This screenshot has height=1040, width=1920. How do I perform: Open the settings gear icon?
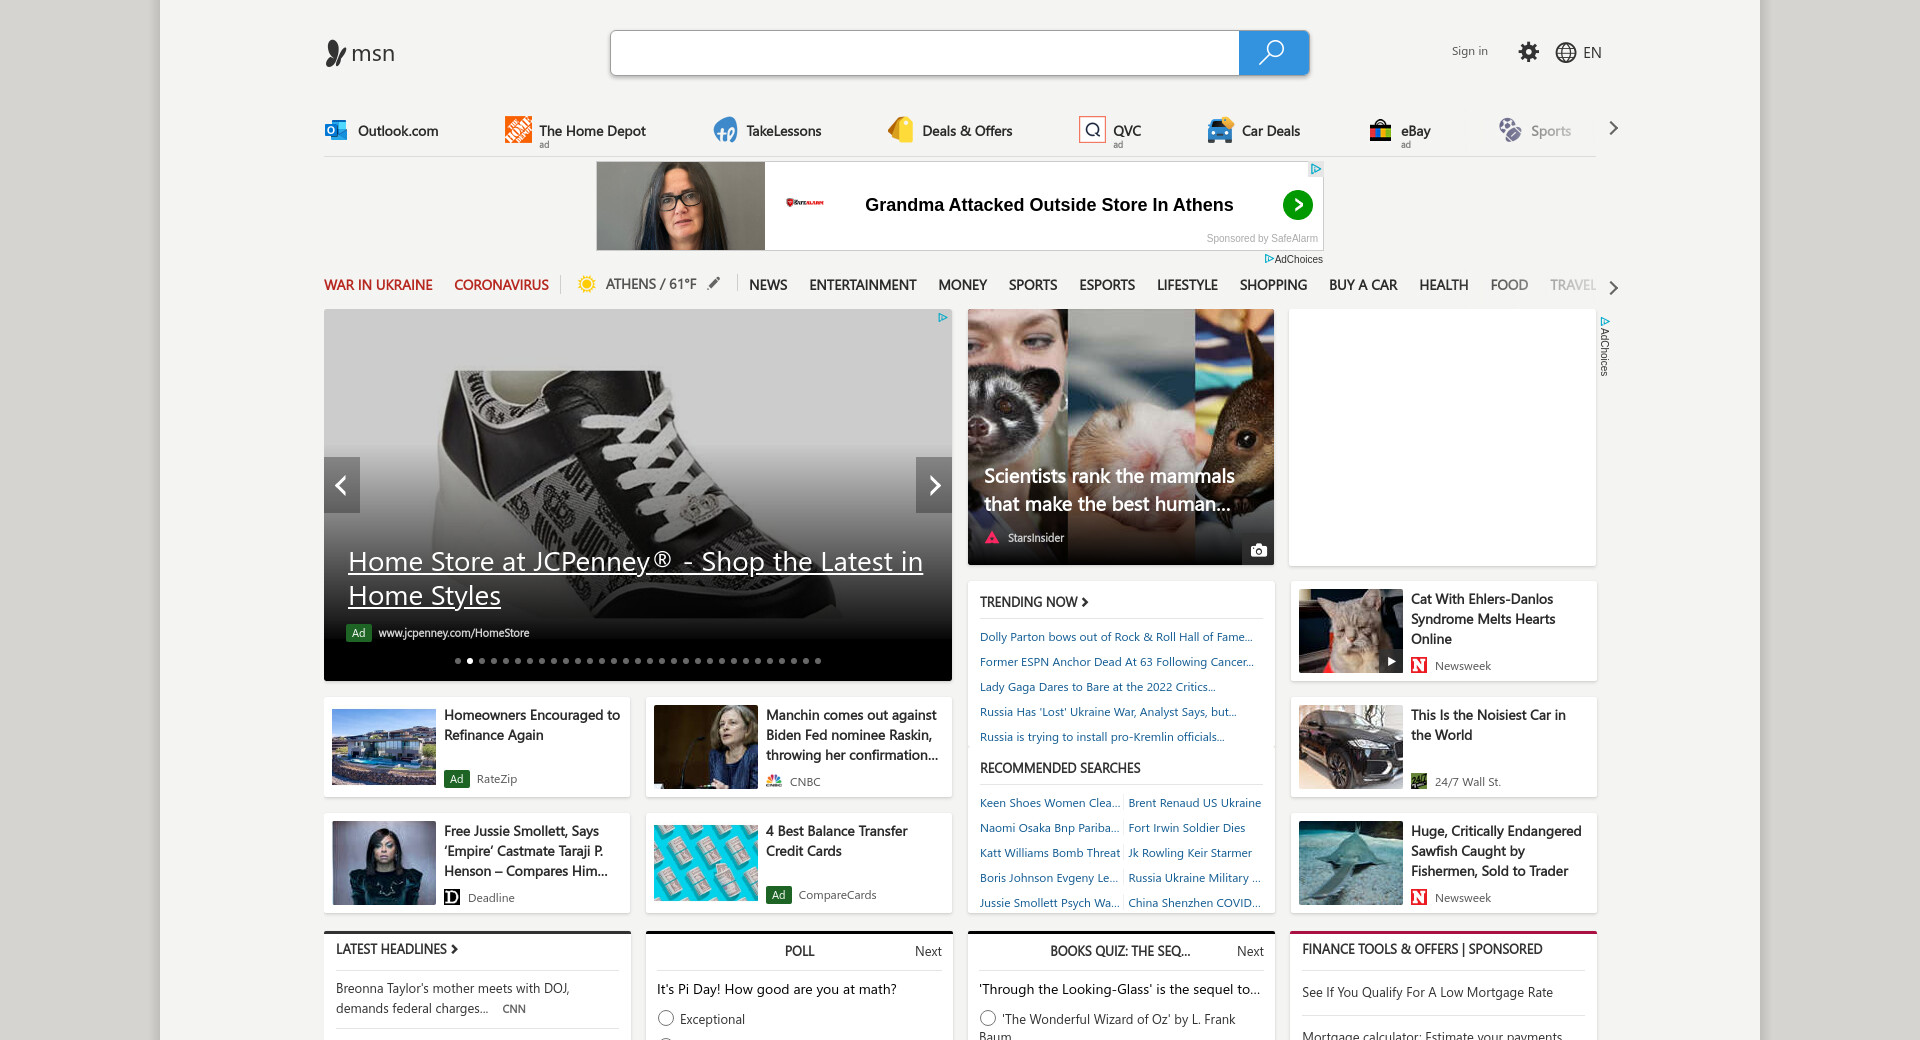pyautogui.click(x=1528, y=52)
